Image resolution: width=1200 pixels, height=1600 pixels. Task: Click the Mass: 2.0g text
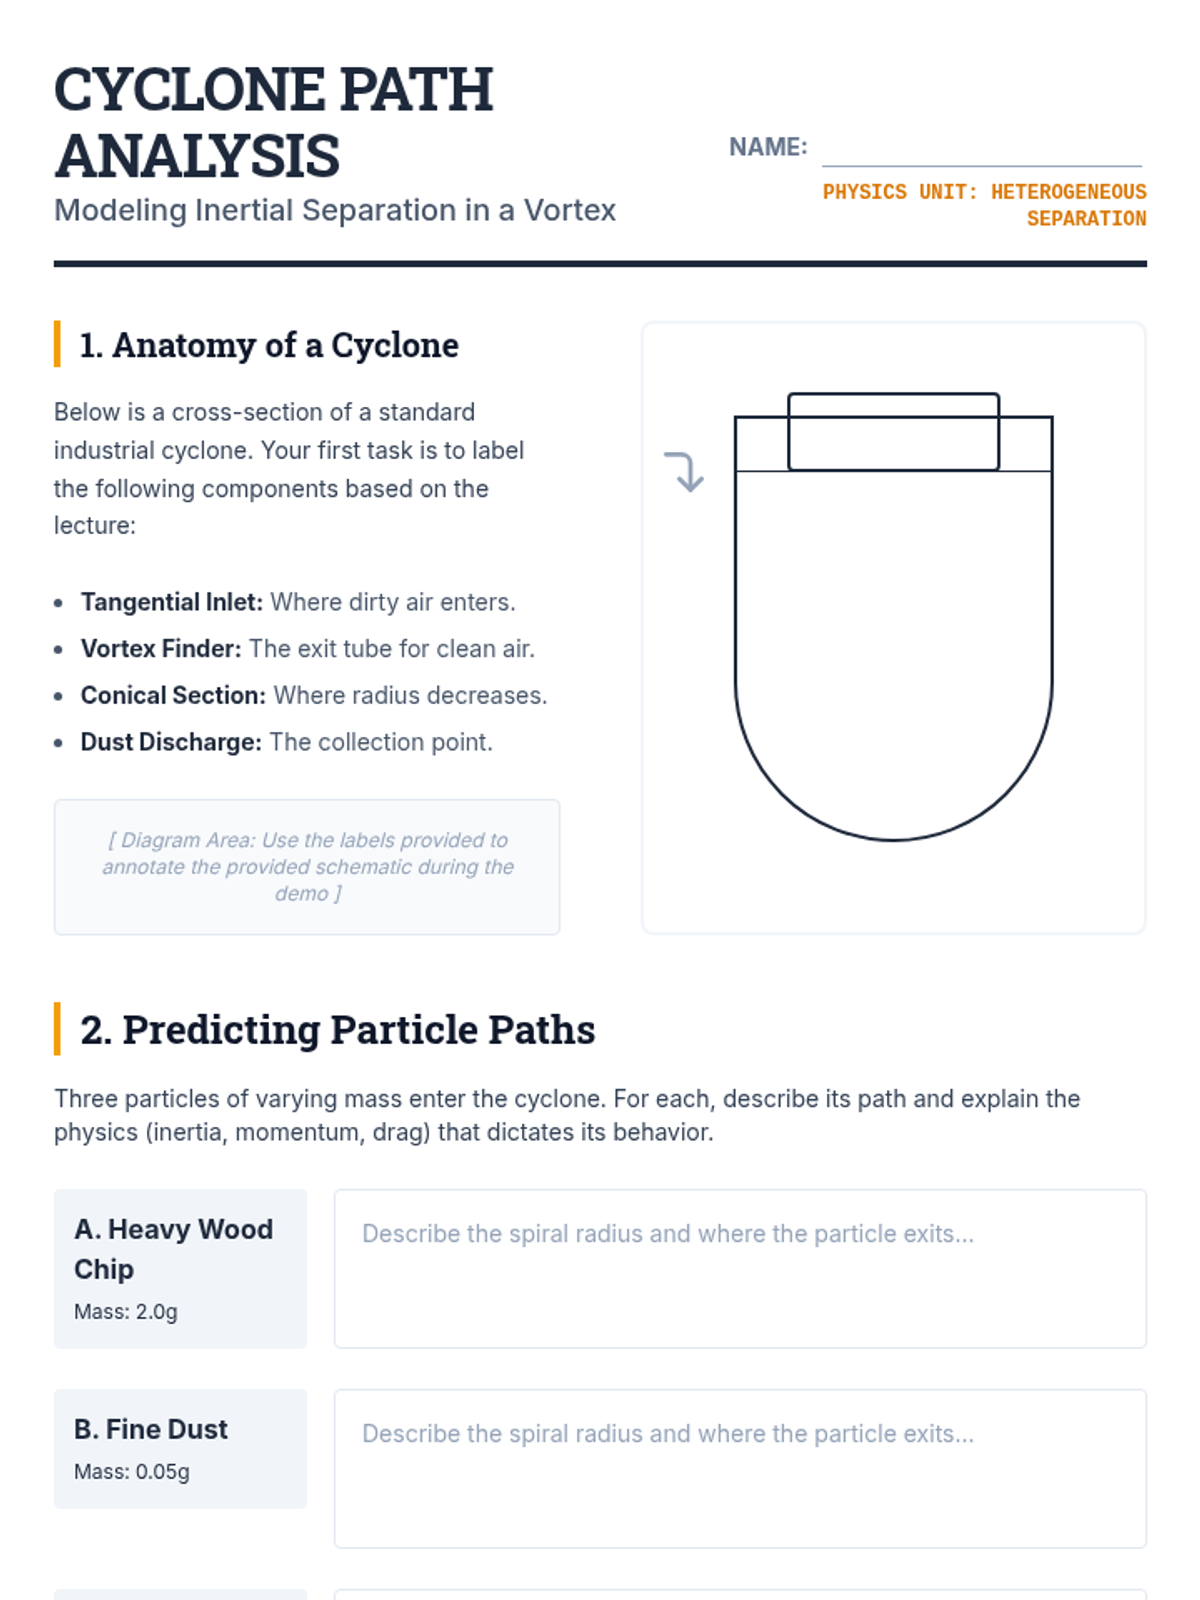click(x=126, y=1312)
